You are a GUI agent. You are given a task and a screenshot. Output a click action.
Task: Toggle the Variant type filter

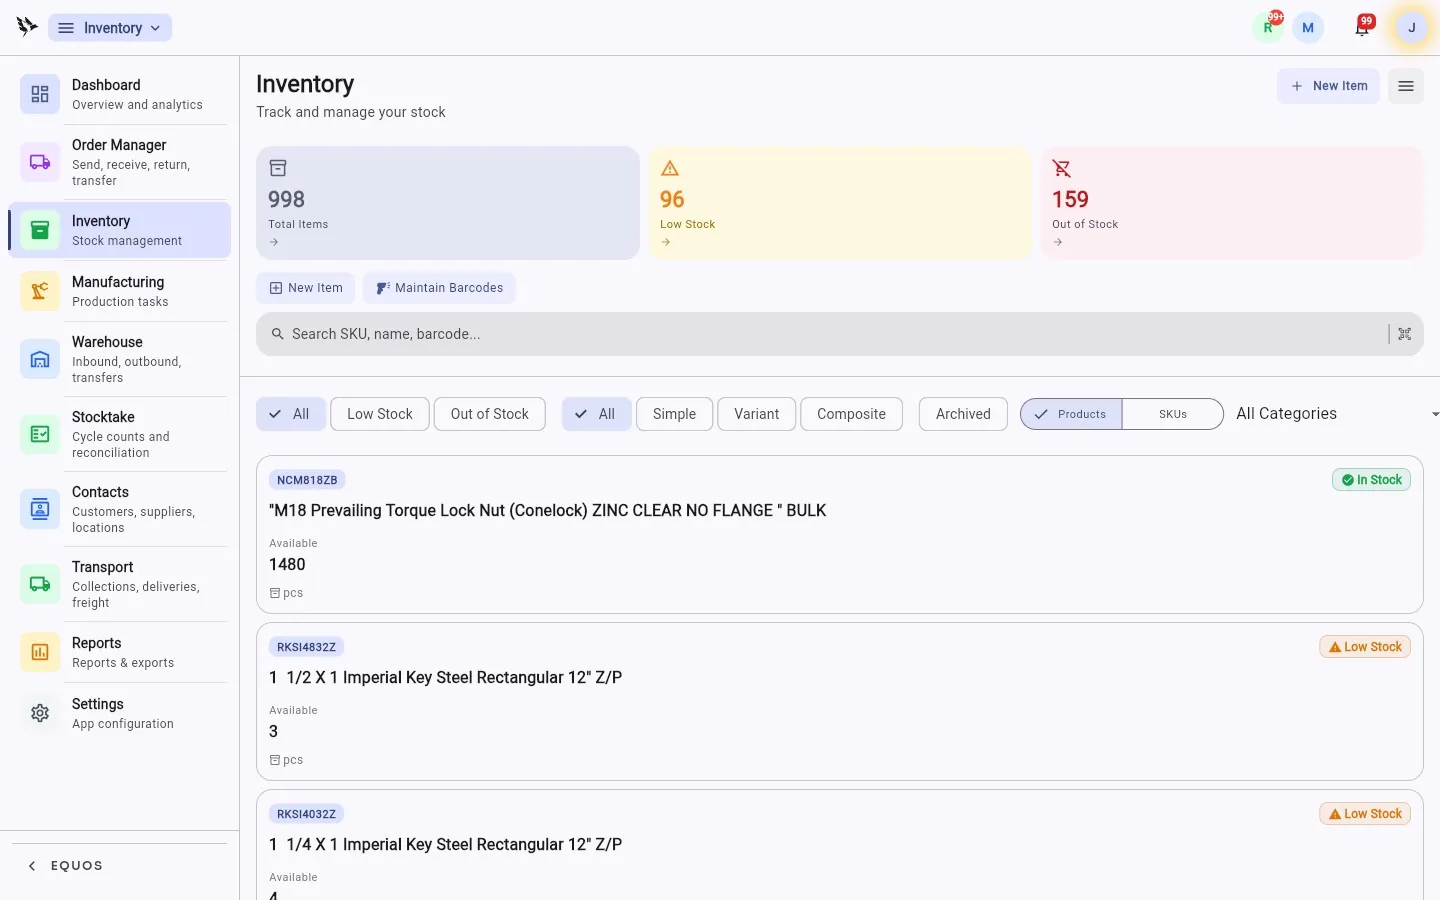tap(756, 414)
